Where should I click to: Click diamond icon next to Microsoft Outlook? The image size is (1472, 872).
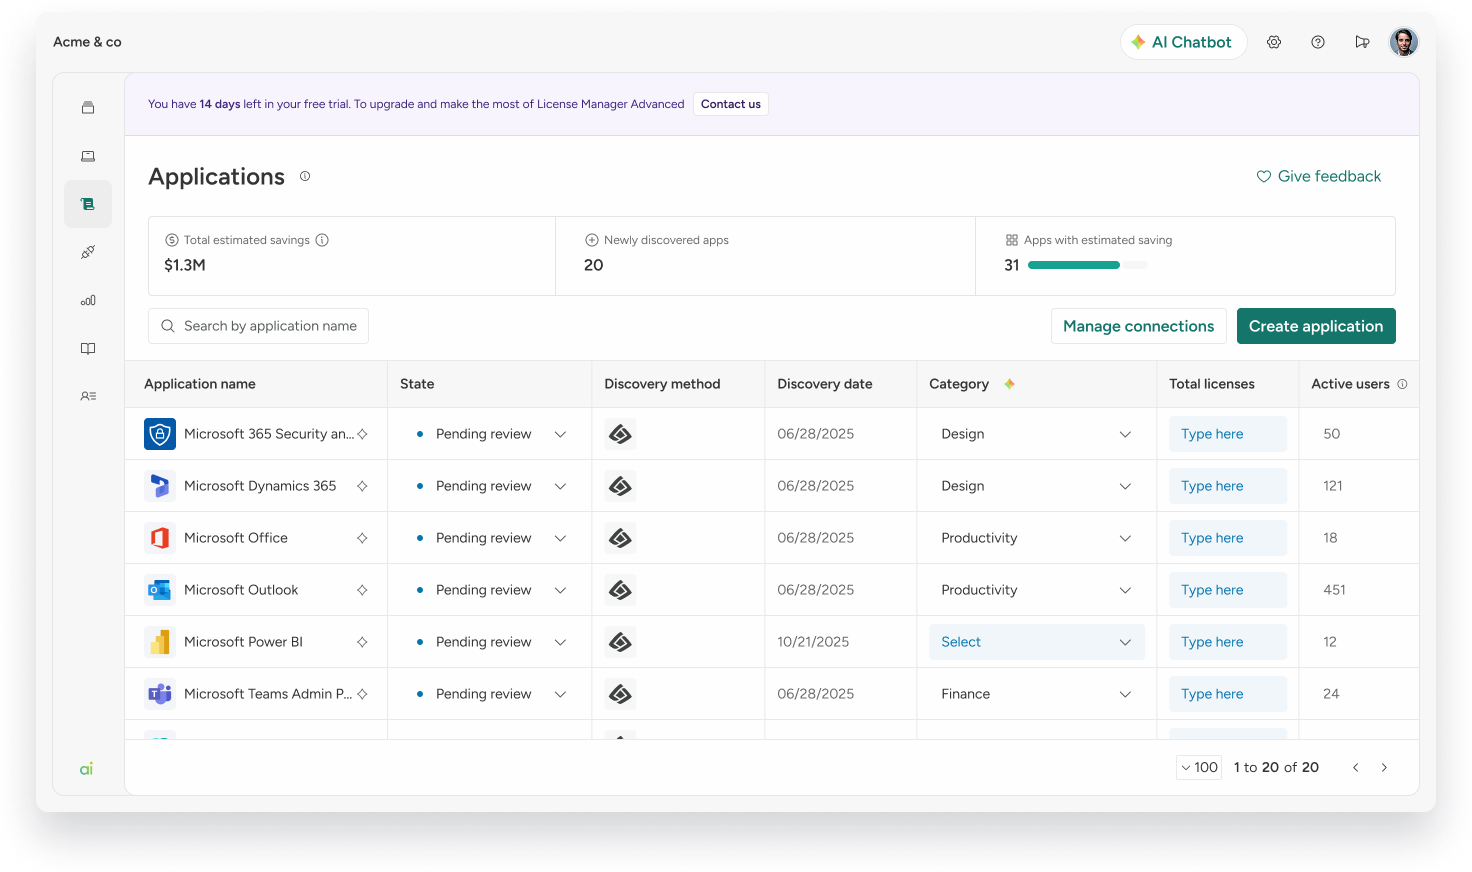click(362, 590)
